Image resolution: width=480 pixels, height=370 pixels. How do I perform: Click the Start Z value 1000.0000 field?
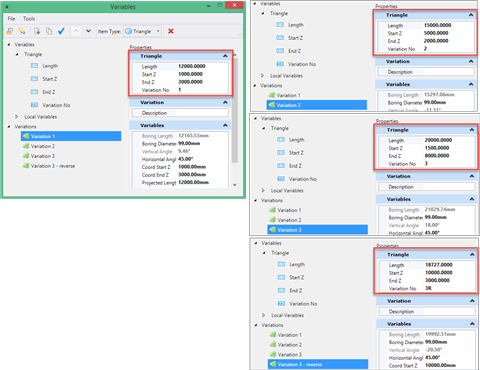click(202, 74)
